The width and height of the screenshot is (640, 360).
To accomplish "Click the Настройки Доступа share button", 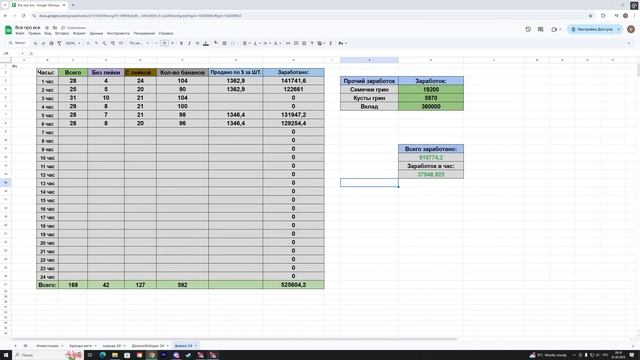I will (592, 29).
